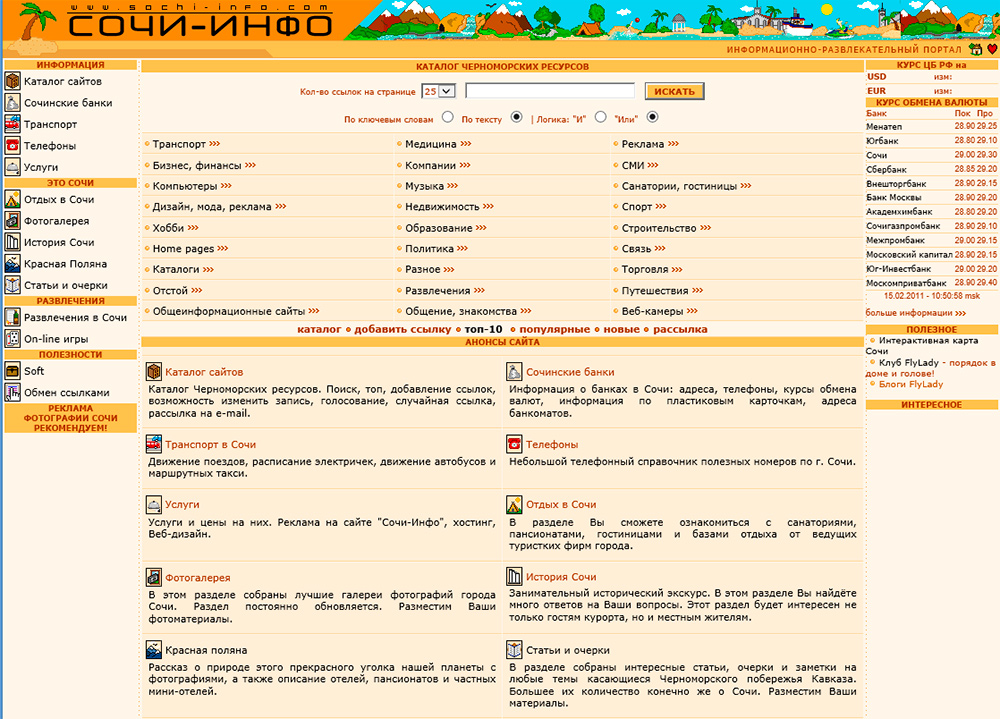Select the По ключевым словам radio button

[x=448, y=117]
